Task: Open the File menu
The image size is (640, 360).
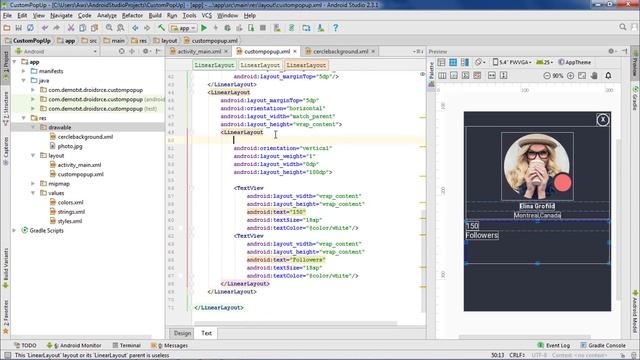Action: click(7, 16)
